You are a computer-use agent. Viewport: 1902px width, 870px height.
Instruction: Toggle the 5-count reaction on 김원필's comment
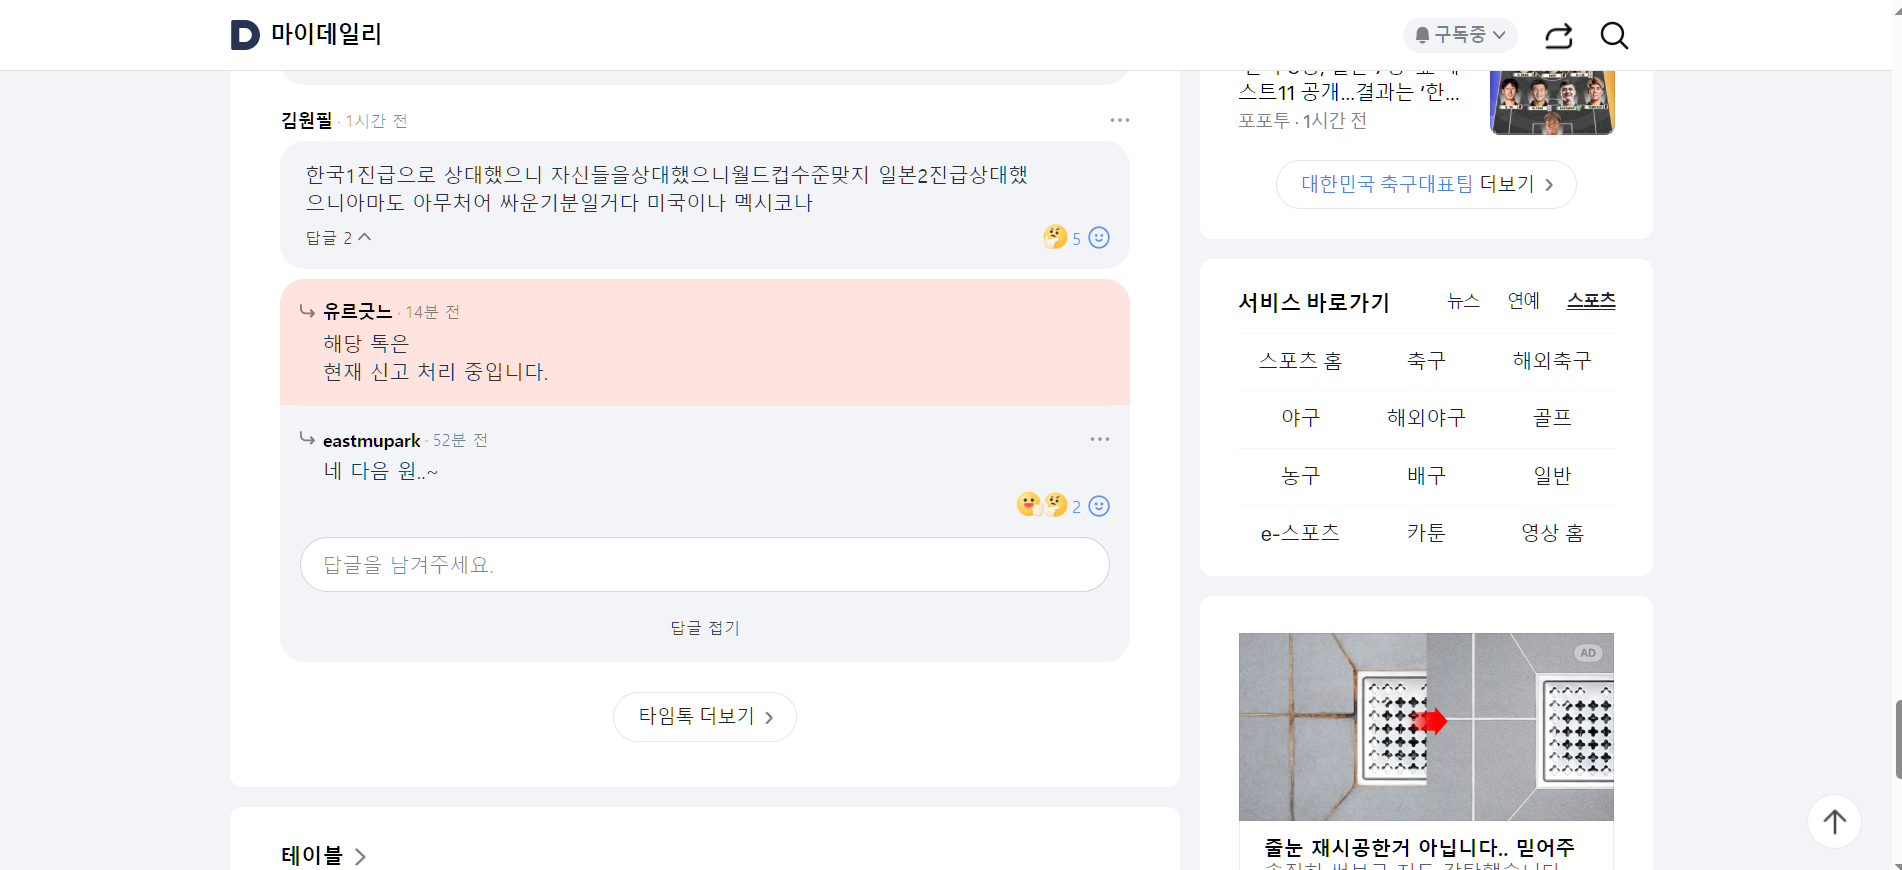tap(1064, 238)
